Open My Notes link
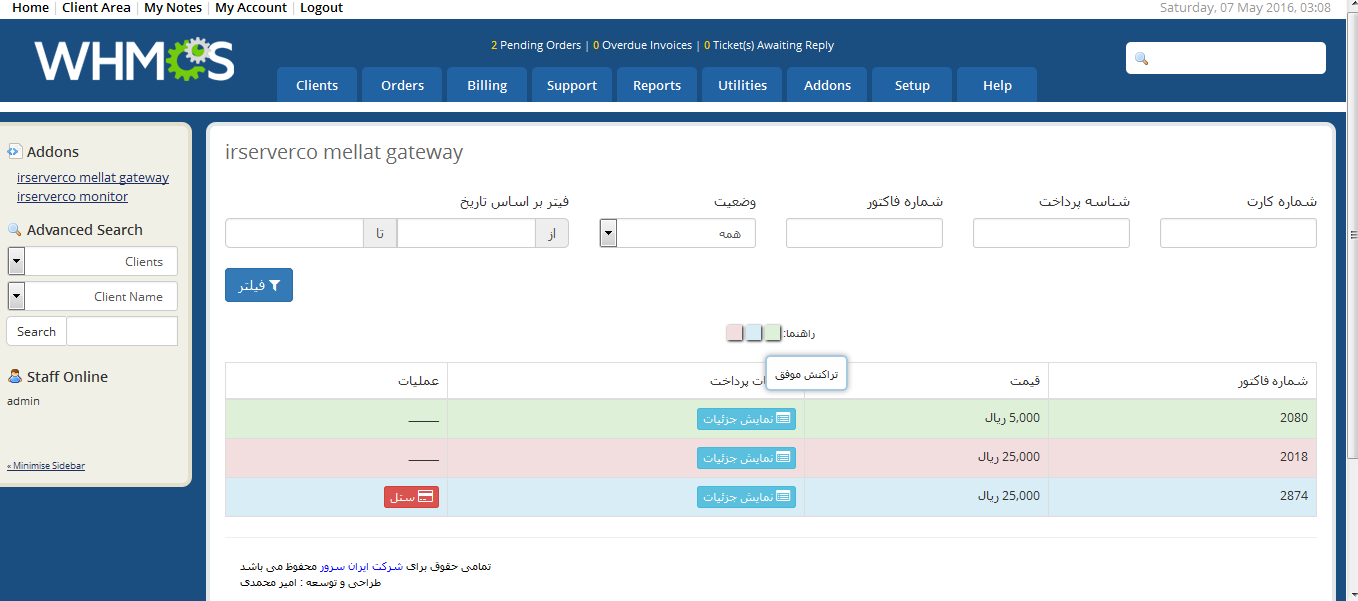Viewport: 1358px width, 601px height. click(x=173, y=7)
